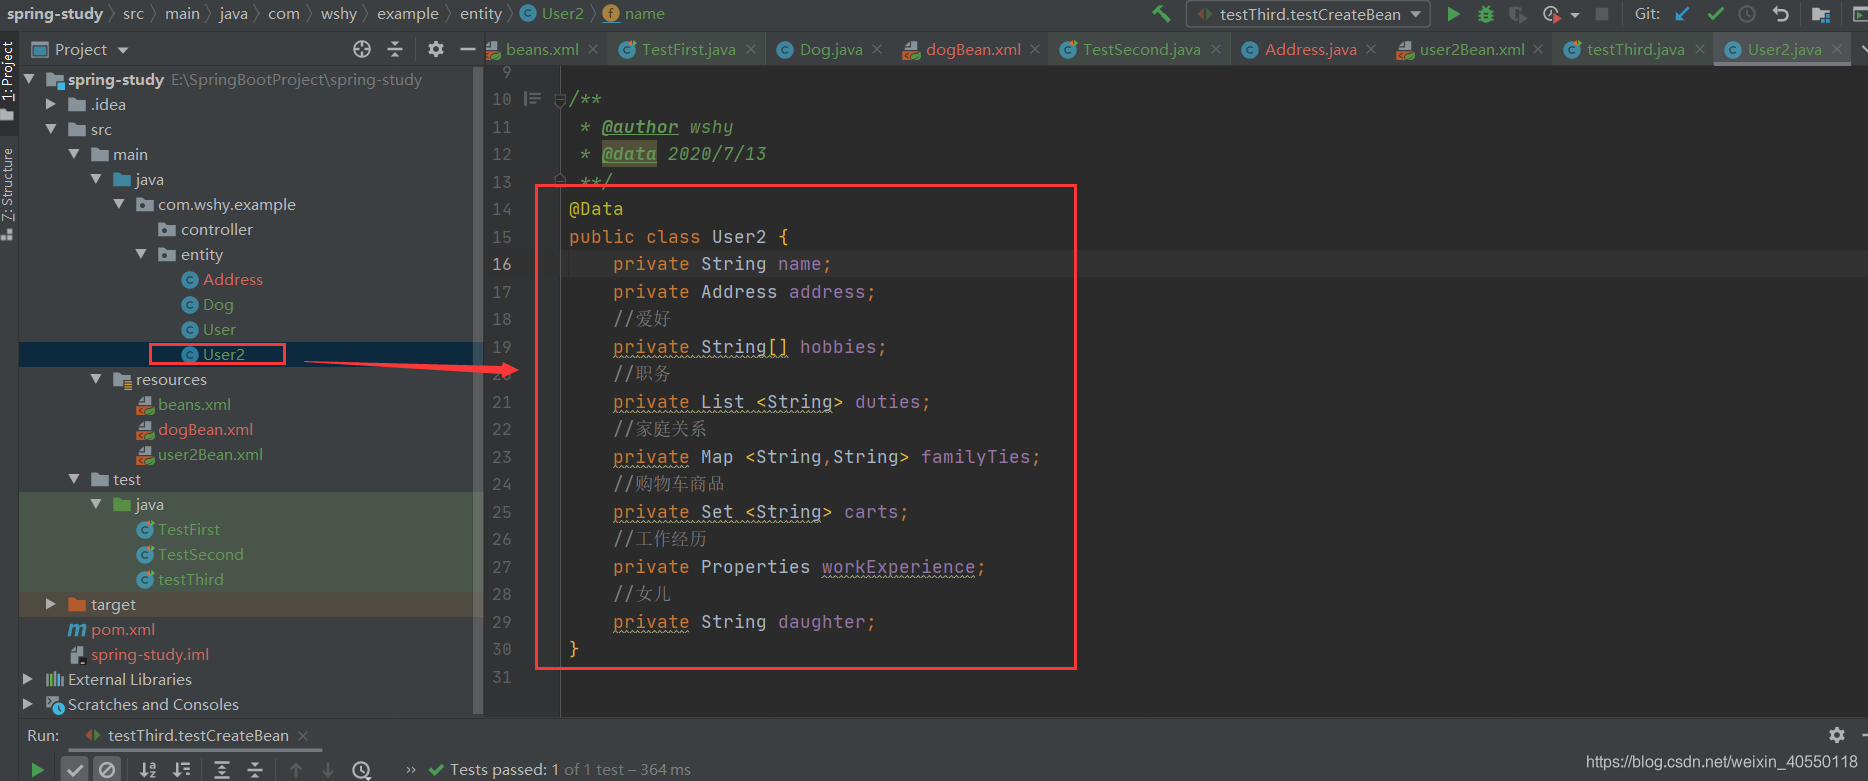1868x781 pixels.
Task: Collapse the main folder
Action: coord(74,154)
